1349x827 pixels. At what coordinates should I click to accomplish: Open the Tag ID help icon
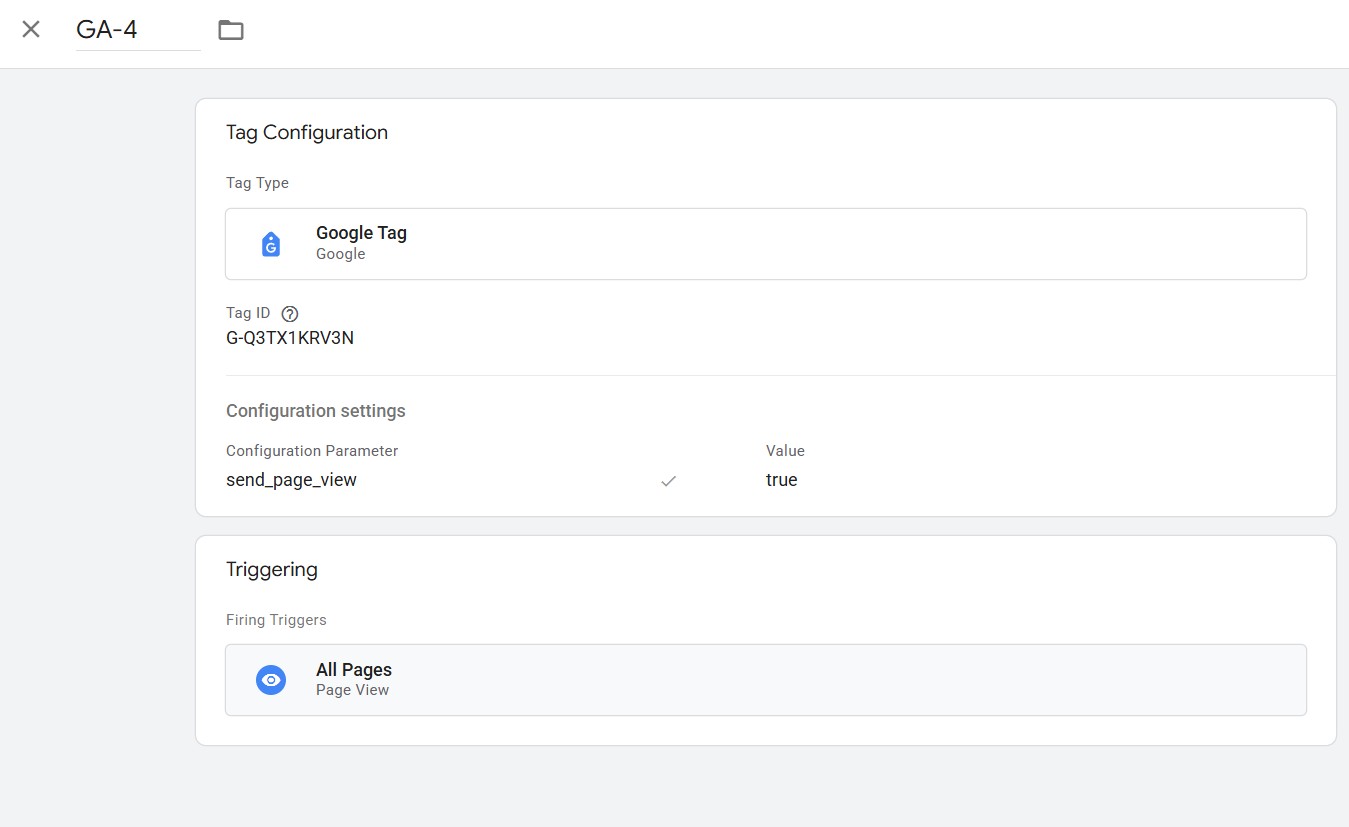pos(290,314)
